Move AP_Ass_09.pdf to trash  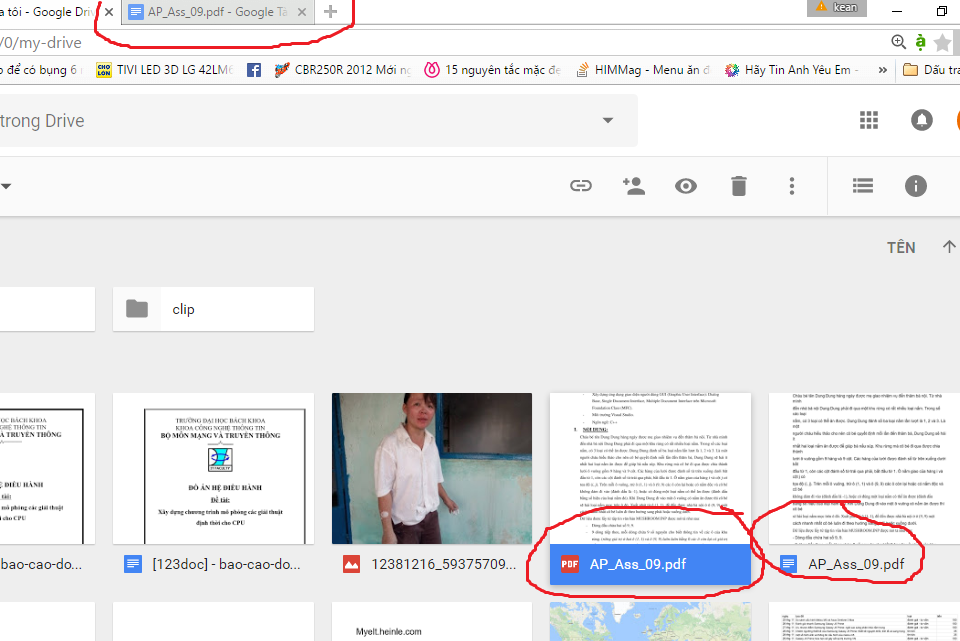[x=738, y=186]
